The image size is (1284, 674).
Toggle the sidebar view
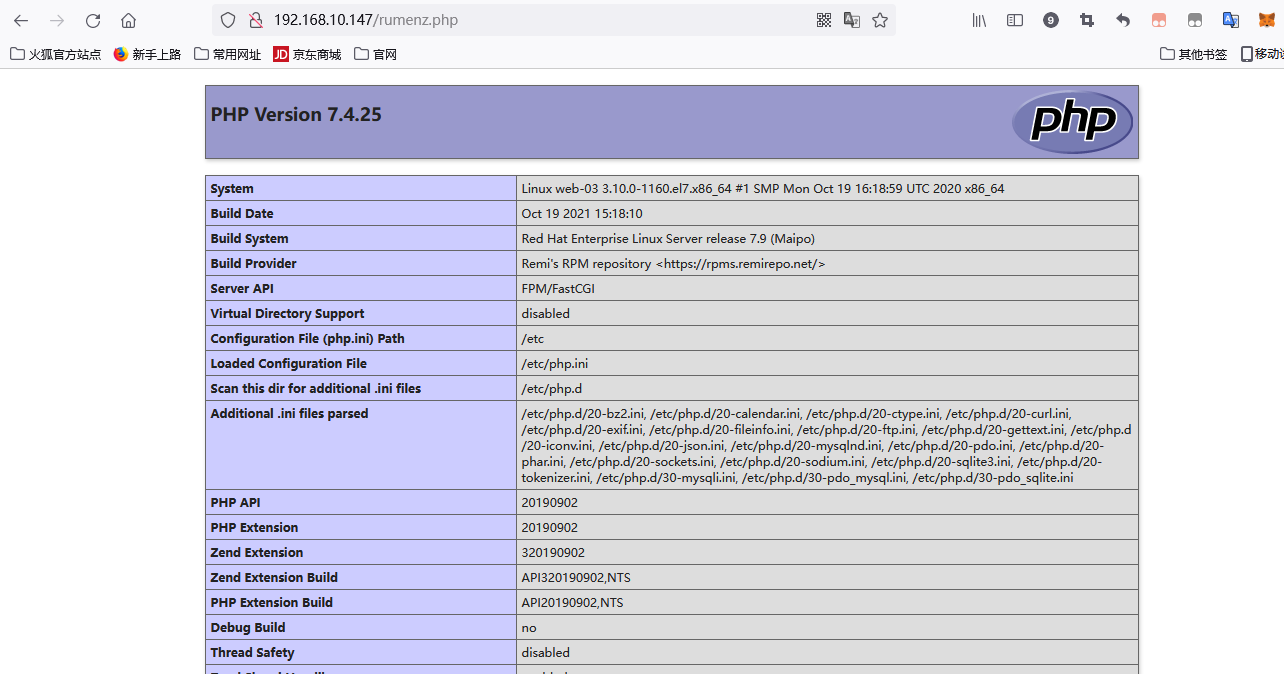coord(1015,20)
